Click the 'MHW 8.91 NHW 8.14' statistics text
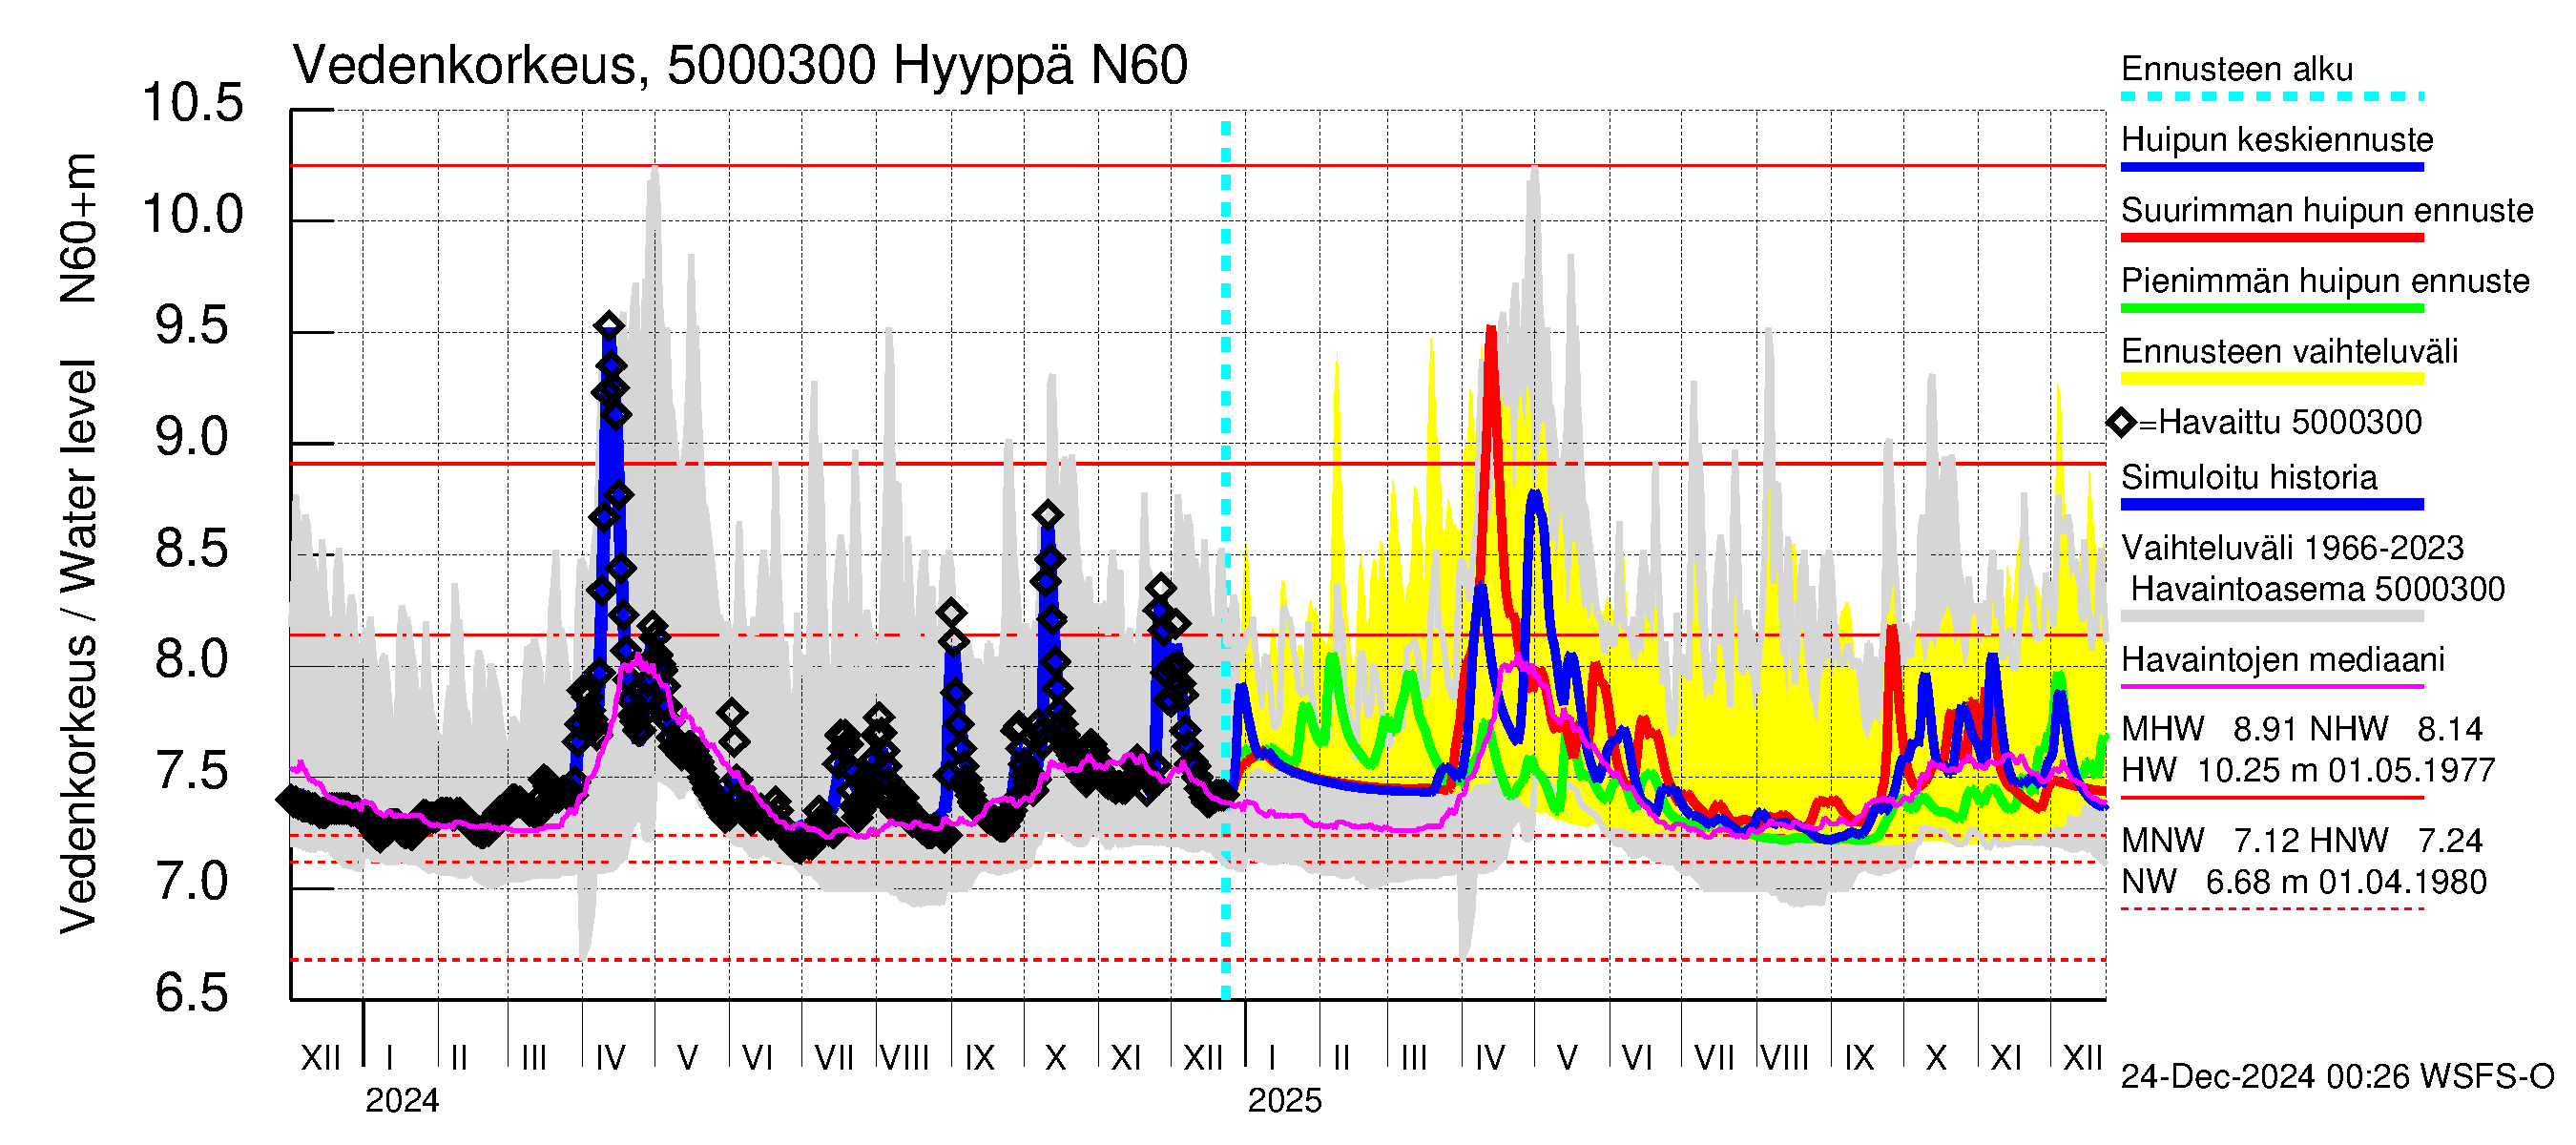 point(2302,729)
